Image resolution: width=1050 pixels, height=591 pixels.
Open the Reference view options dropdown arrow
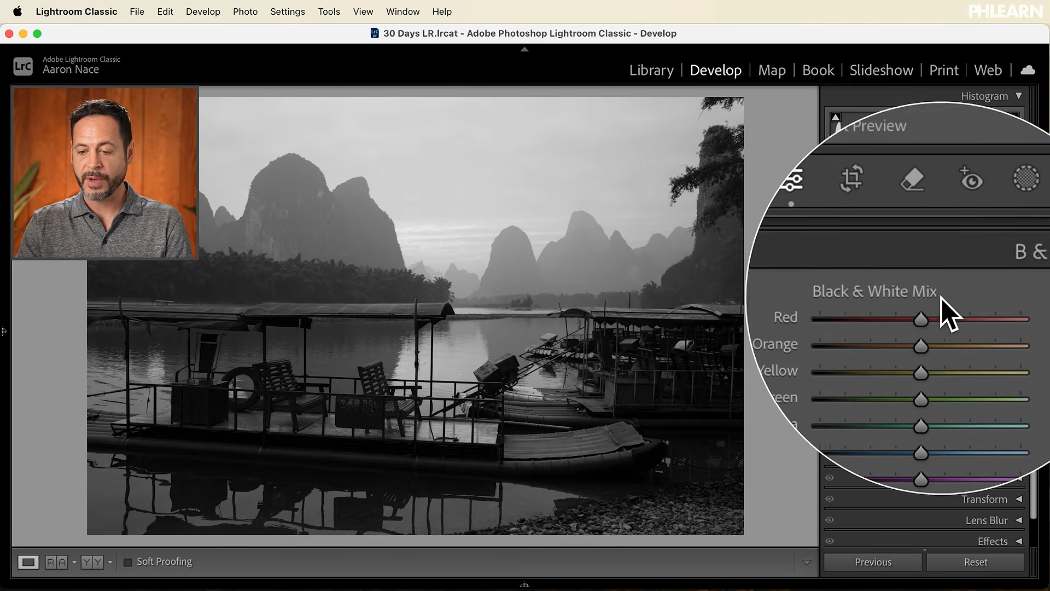click(x=74, y=562)
